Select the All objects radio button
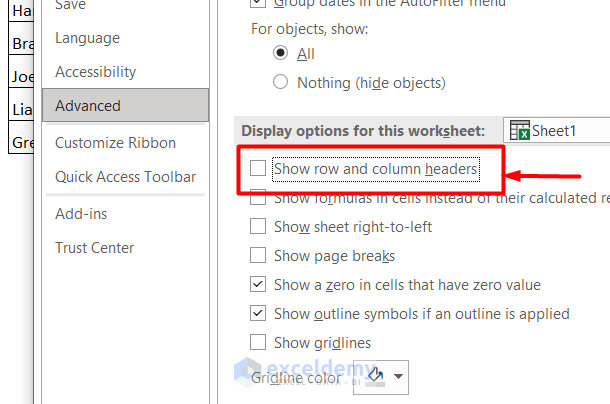The width and height of the screenshot is (610, 404). [x=281, y=54]
